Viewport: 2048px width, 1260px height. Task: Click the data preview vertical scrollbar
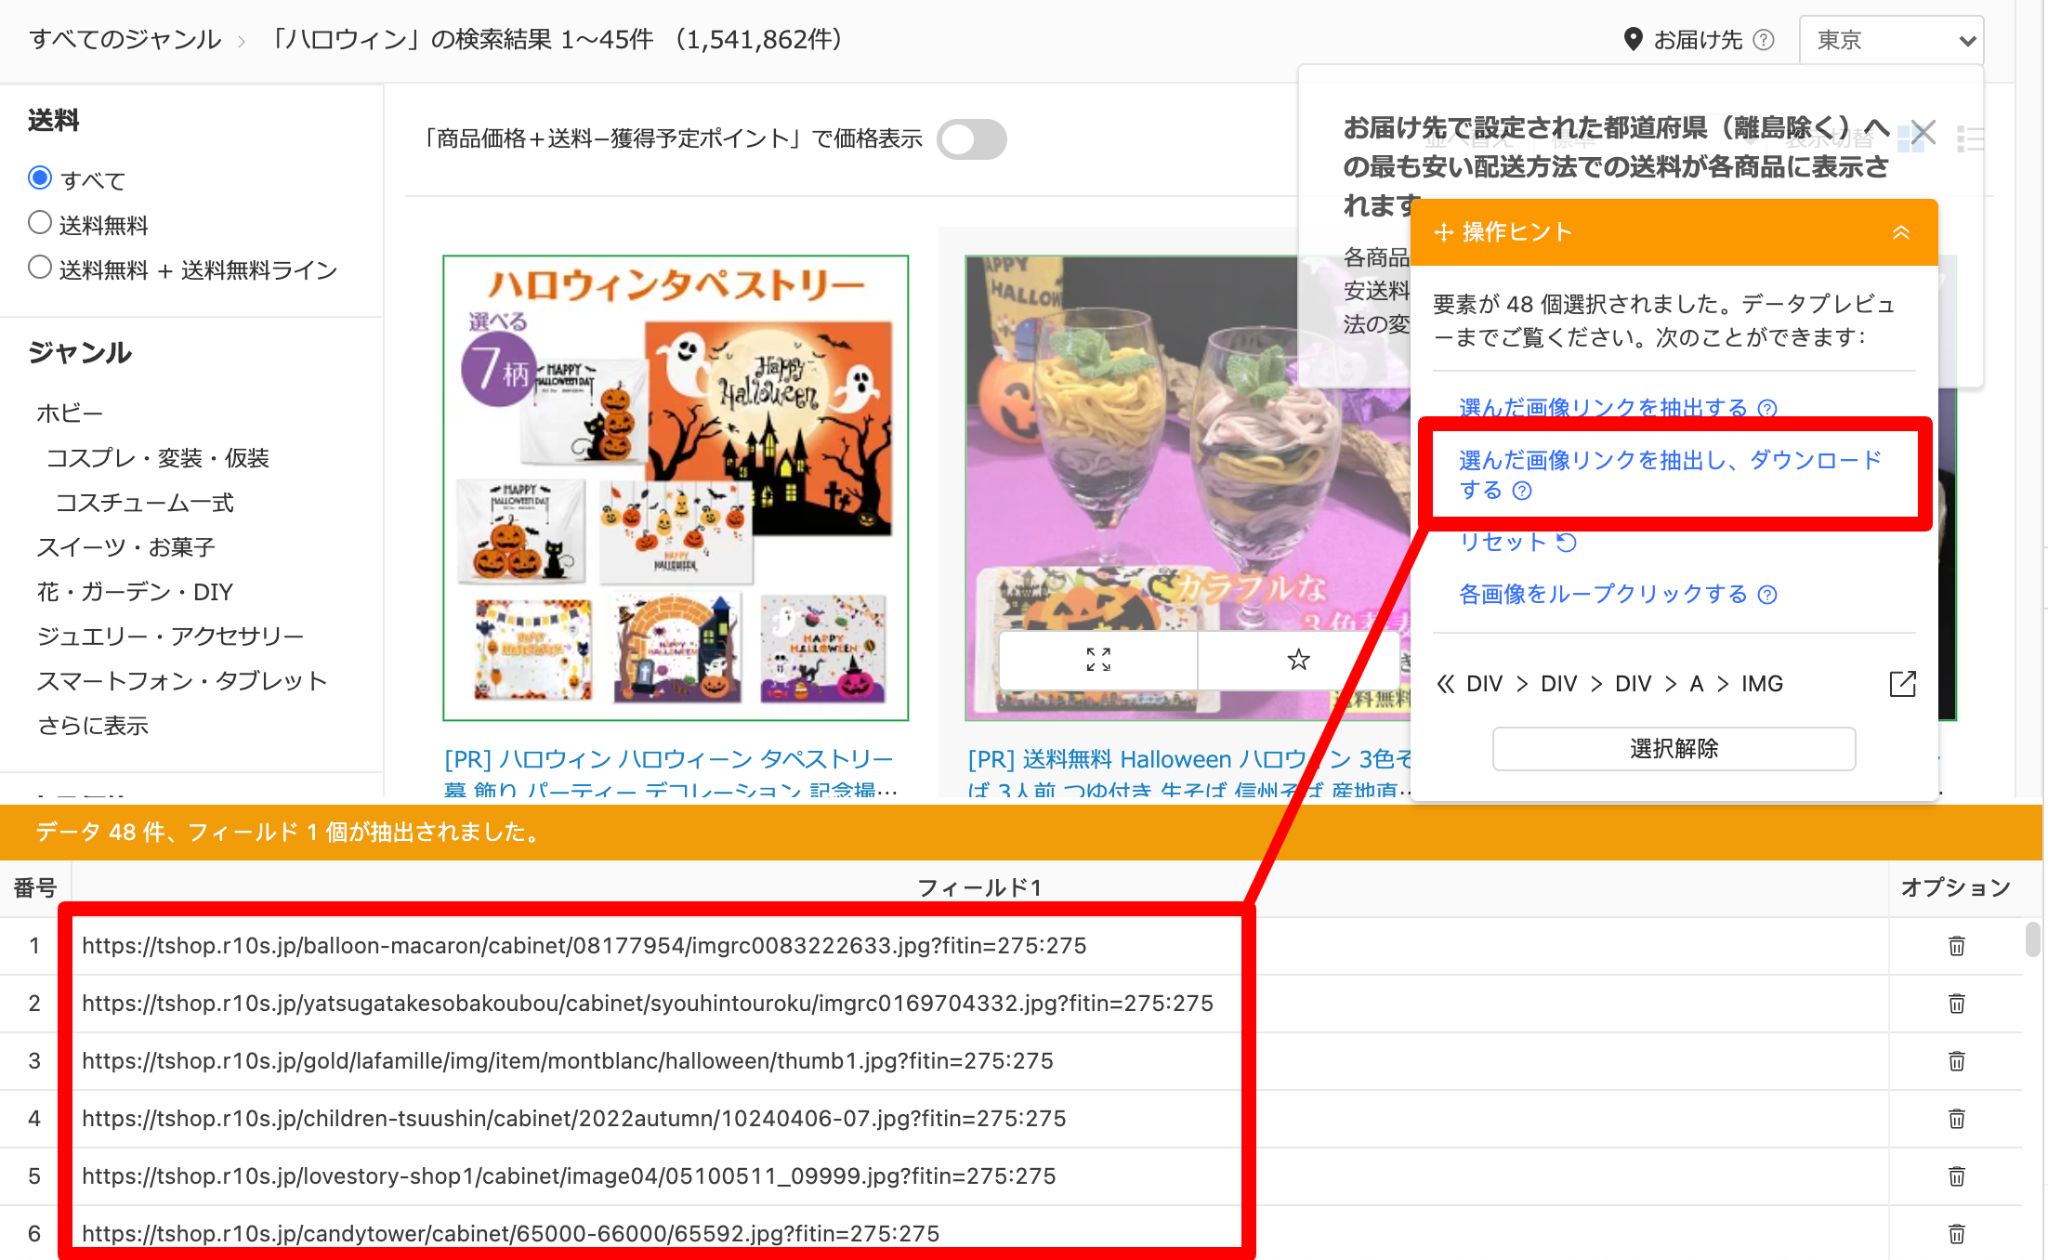point(2031,940)
